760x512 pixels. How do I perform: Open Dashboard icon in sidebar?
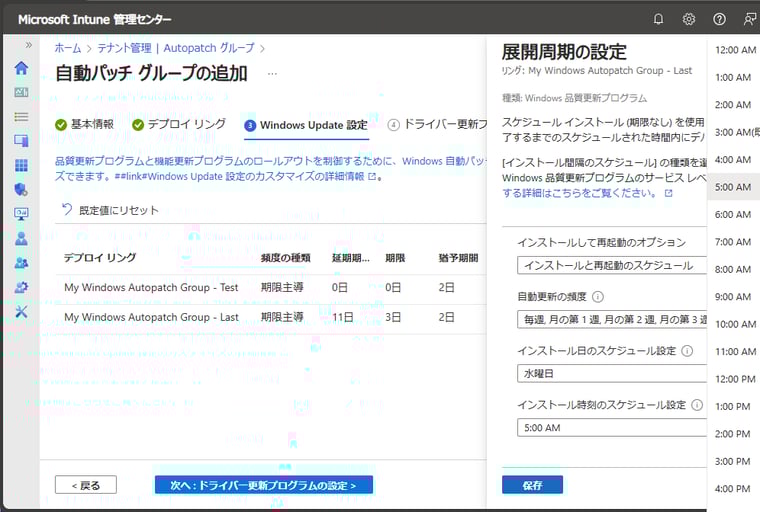pyautogui.click(x=21, y=92)
